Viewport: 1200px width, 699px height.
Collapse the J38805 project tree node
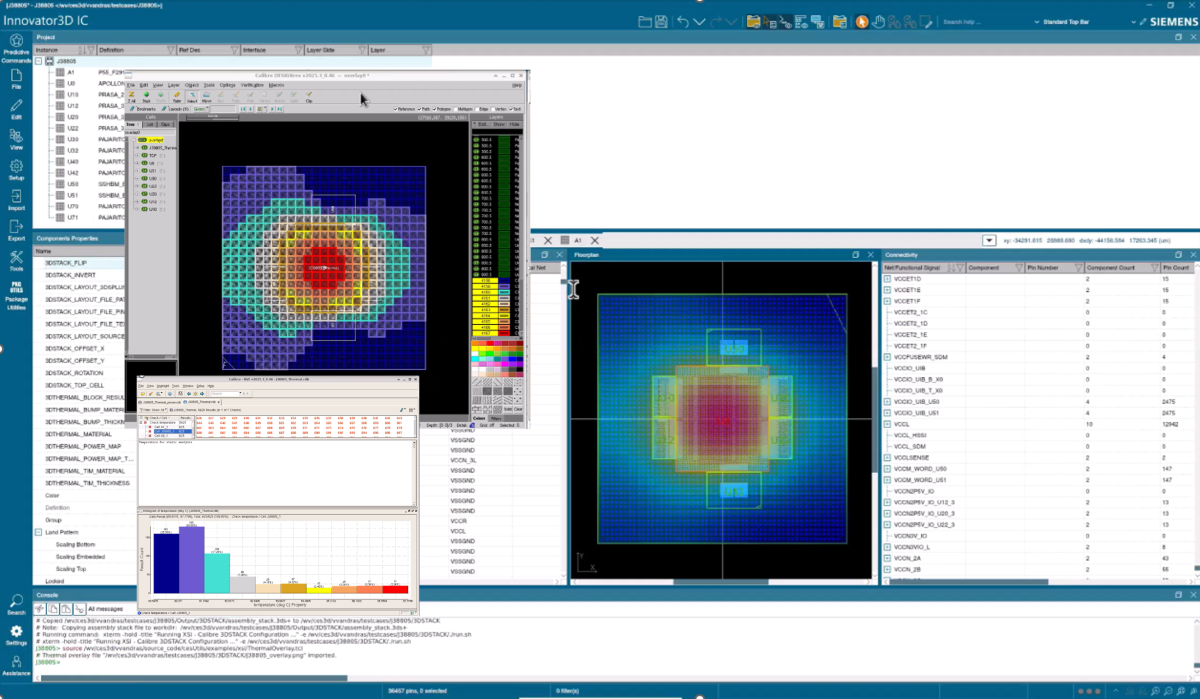39,61
